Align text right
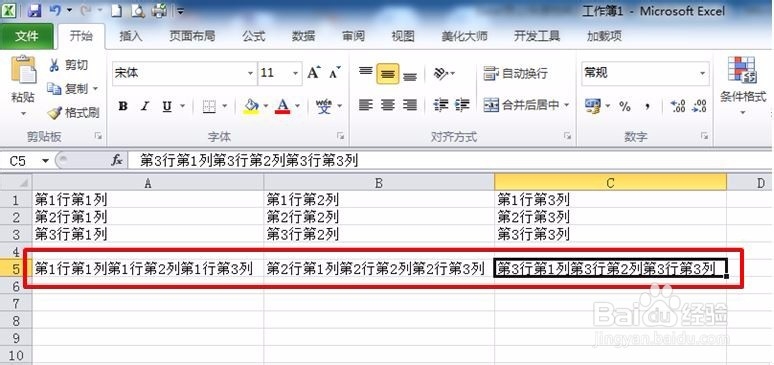774x365 pixels. [410, 105]
